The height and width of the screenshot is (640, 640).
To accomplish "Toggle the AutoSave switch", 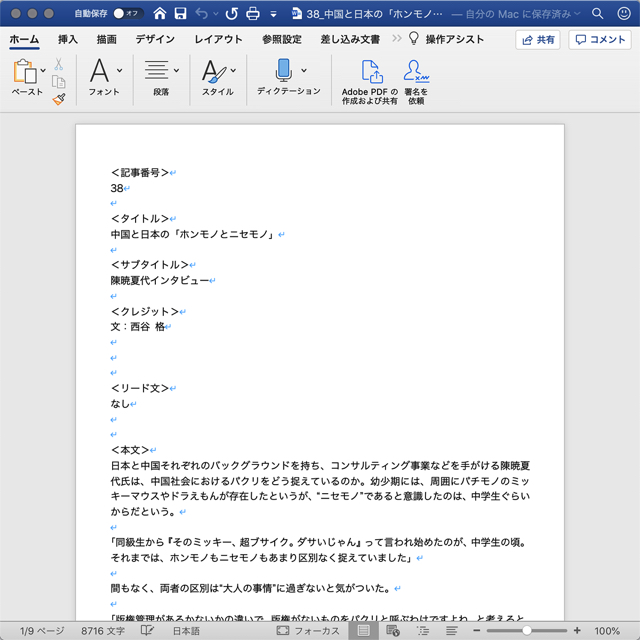I will pos(126,14).
